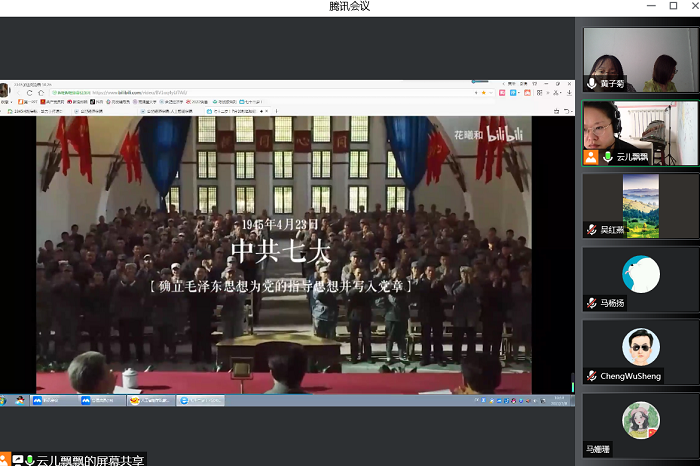
Task: Click 吴红燕's landscape avatar picture
Action: point(641,206)
